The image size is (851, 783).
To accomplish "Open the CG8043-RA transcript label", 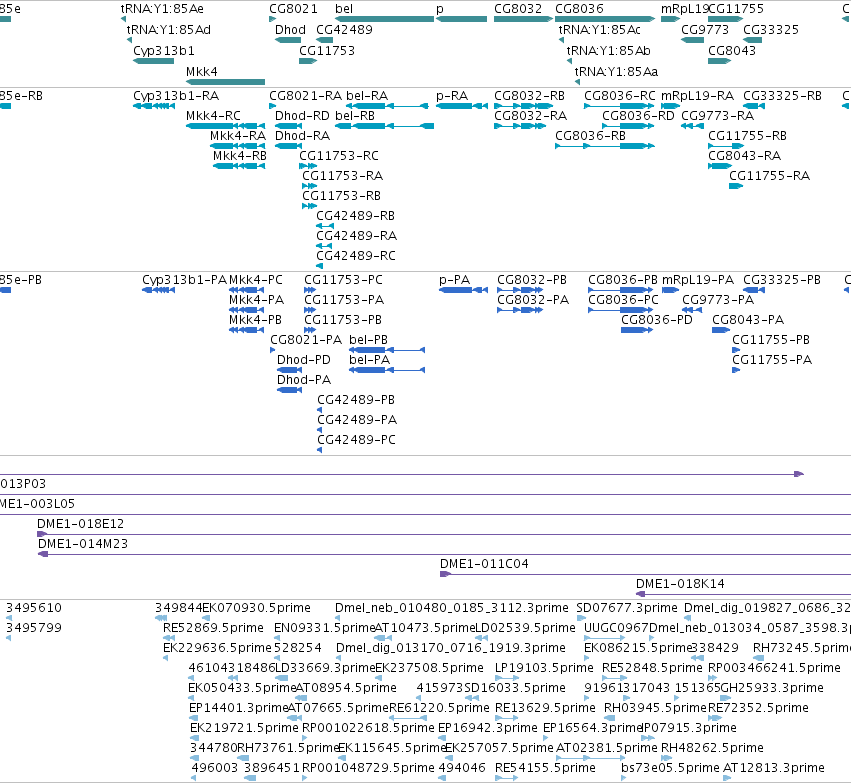I will coord(745,156).
